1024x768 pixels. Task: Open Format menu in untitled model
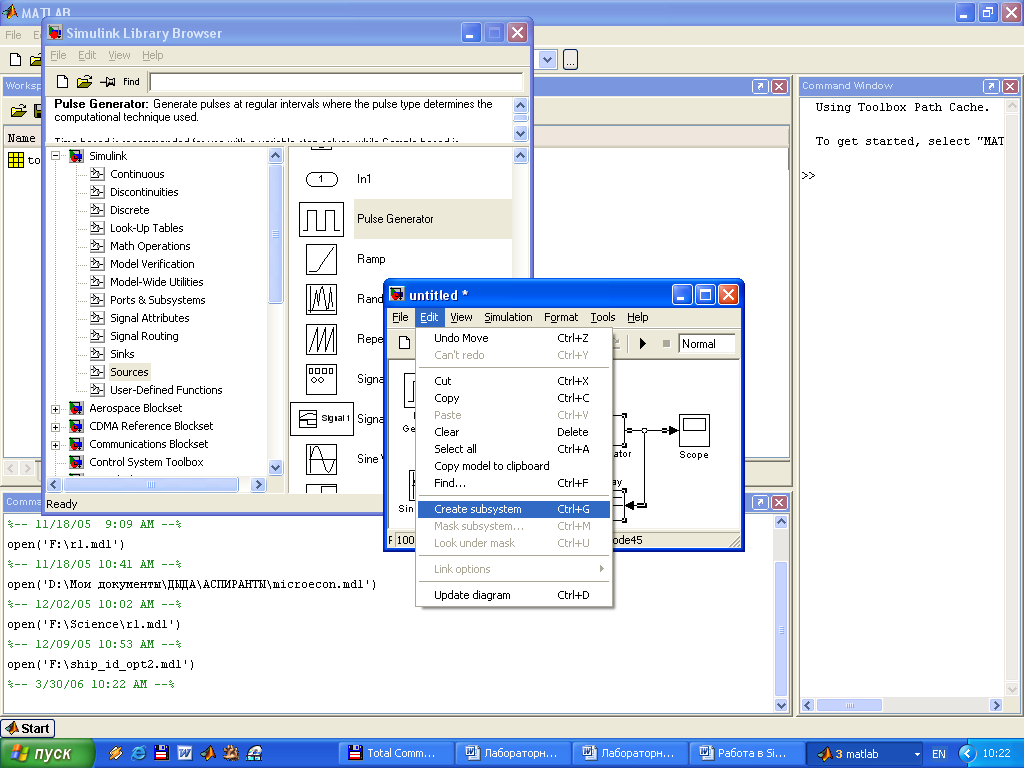[561, 317]
